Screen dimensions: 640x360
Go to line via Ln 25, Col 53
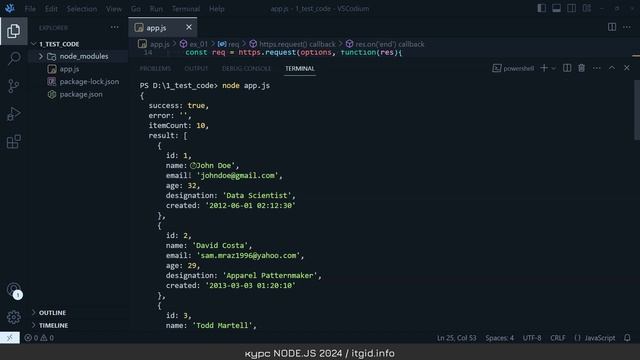pos(456,338)
